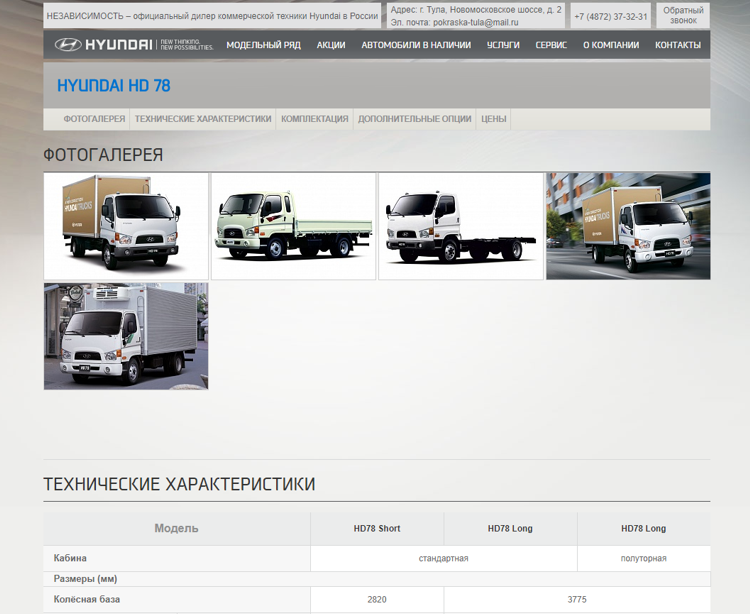This screenshot has height=614, width=750.
Task: Open the Модельный ряд menu
Action: 264,45
